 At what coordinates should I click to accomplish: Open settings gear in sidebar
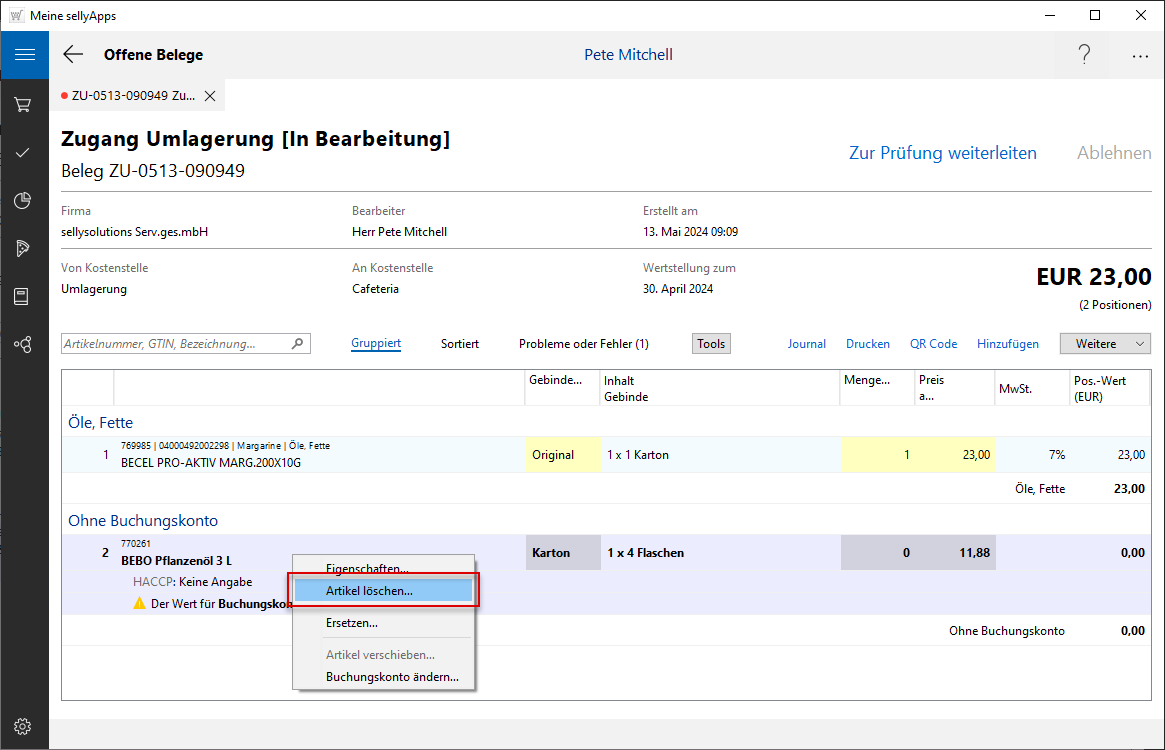tap(23, 726)
